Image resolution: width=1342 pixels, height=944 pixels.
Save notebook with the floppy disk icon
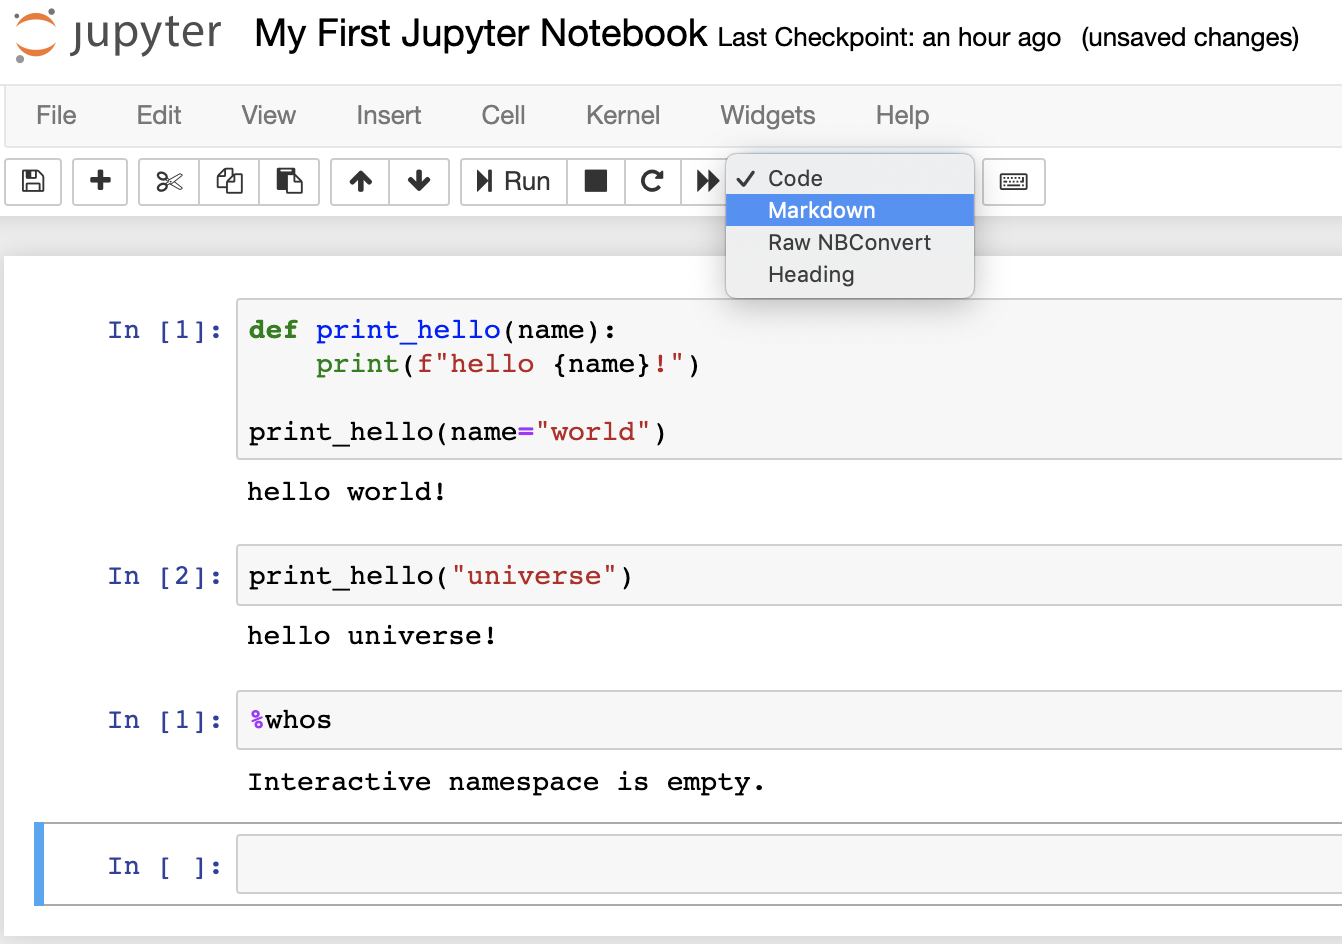[x=33, y=181]
